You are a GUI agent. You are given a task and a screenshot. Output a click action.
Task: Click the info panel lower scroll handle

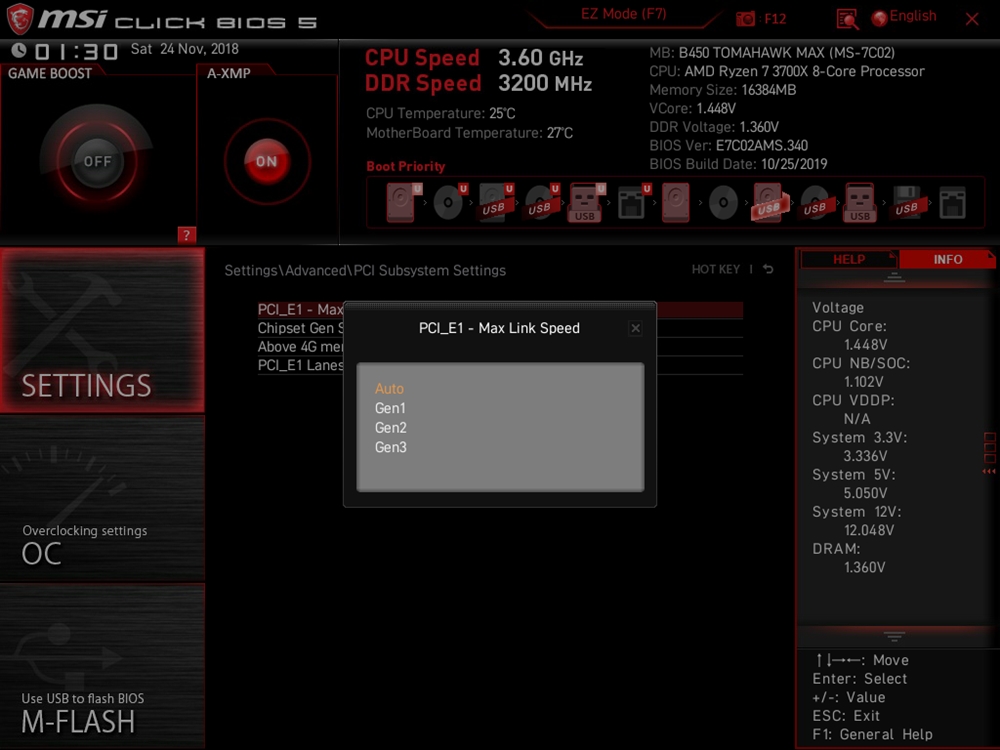point(894,636)
